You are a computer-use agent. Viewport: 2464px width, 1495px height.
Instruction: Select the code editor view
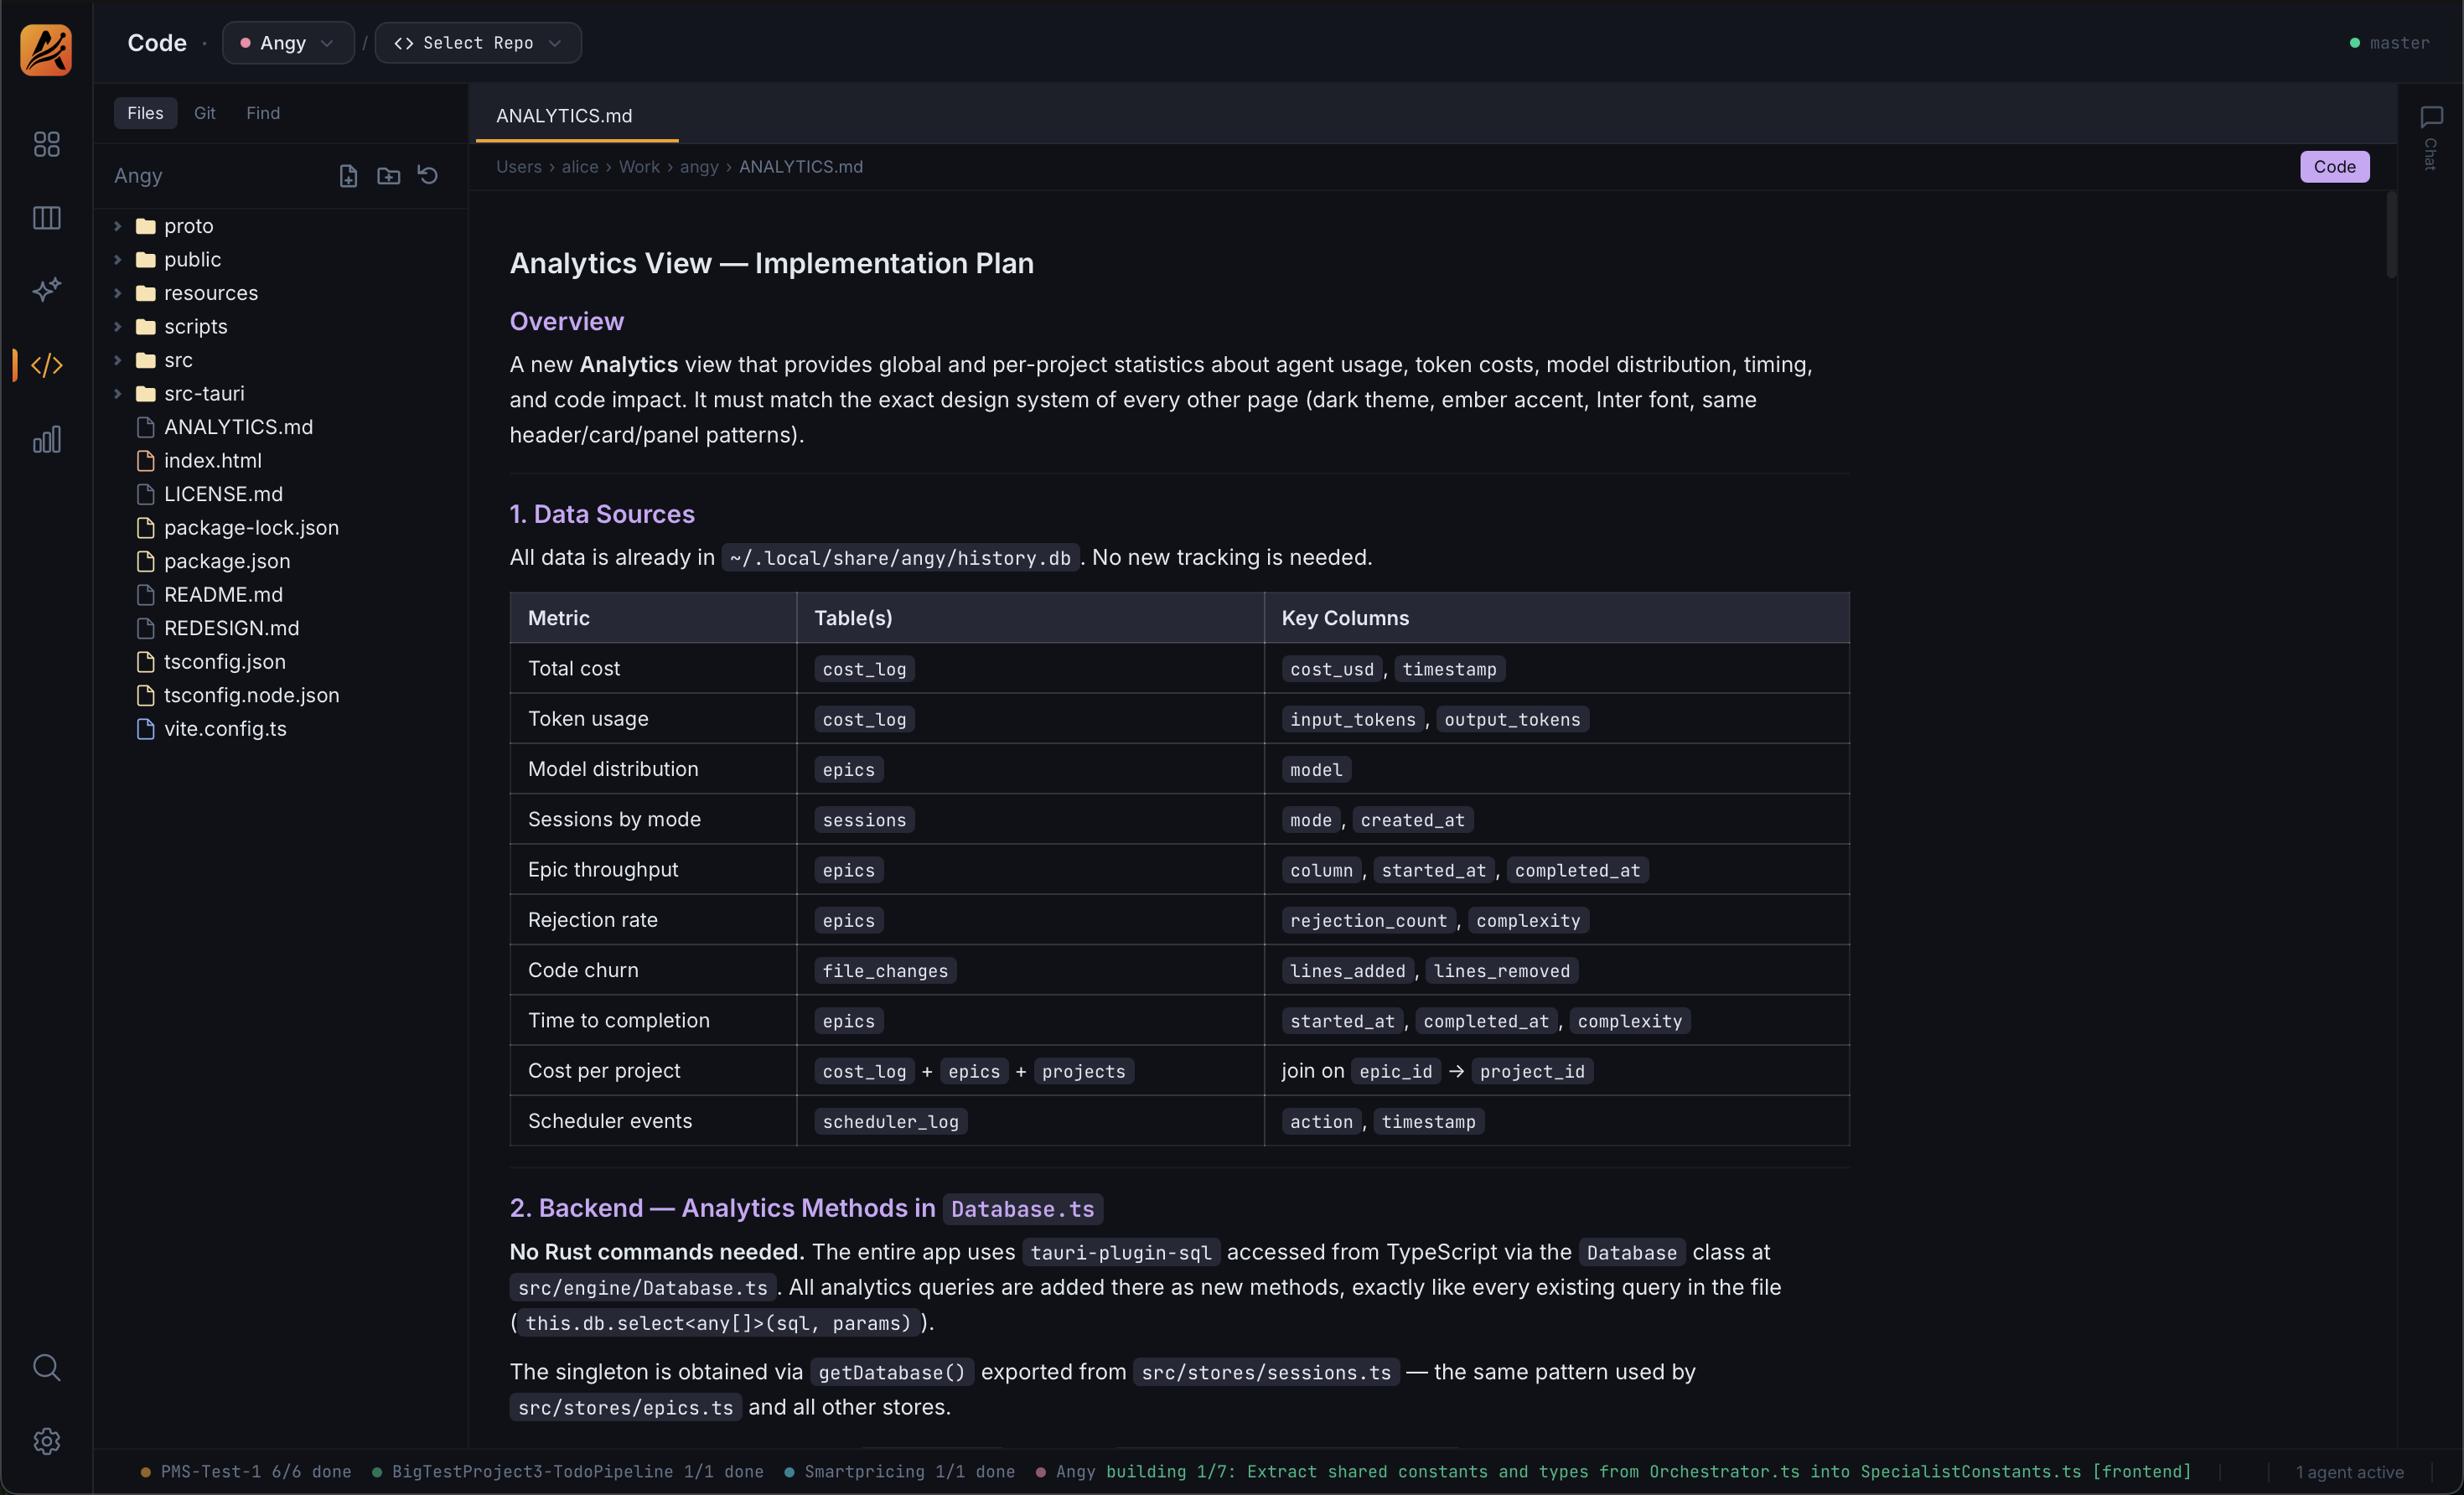click(46, 365)
